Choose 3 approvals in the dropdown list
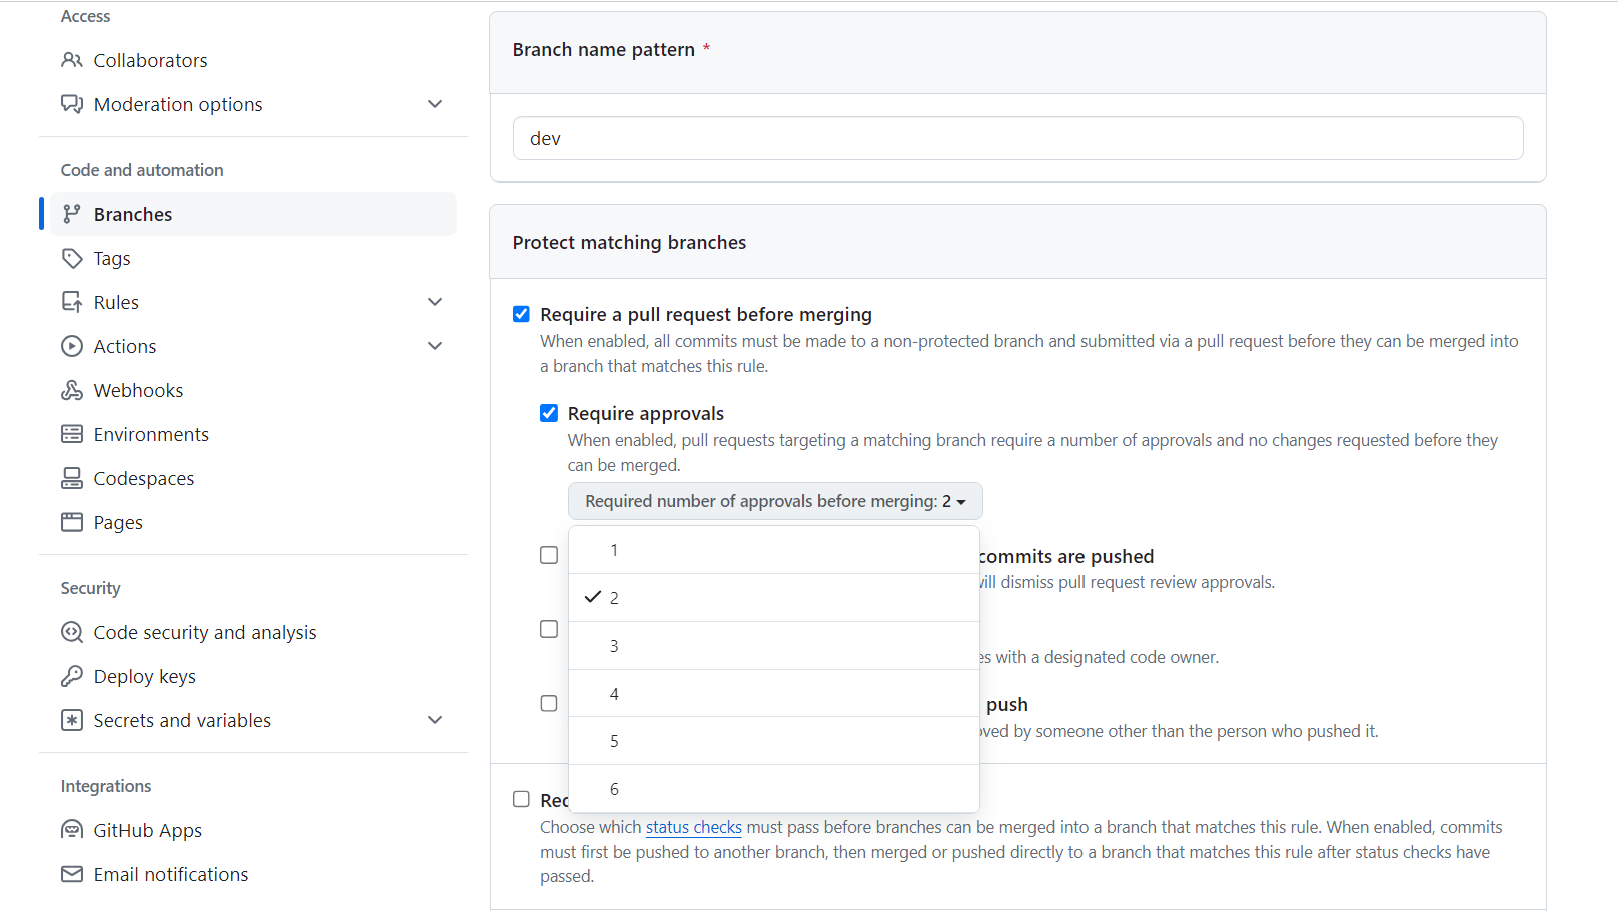1618x911 pixels. (774, 646)
